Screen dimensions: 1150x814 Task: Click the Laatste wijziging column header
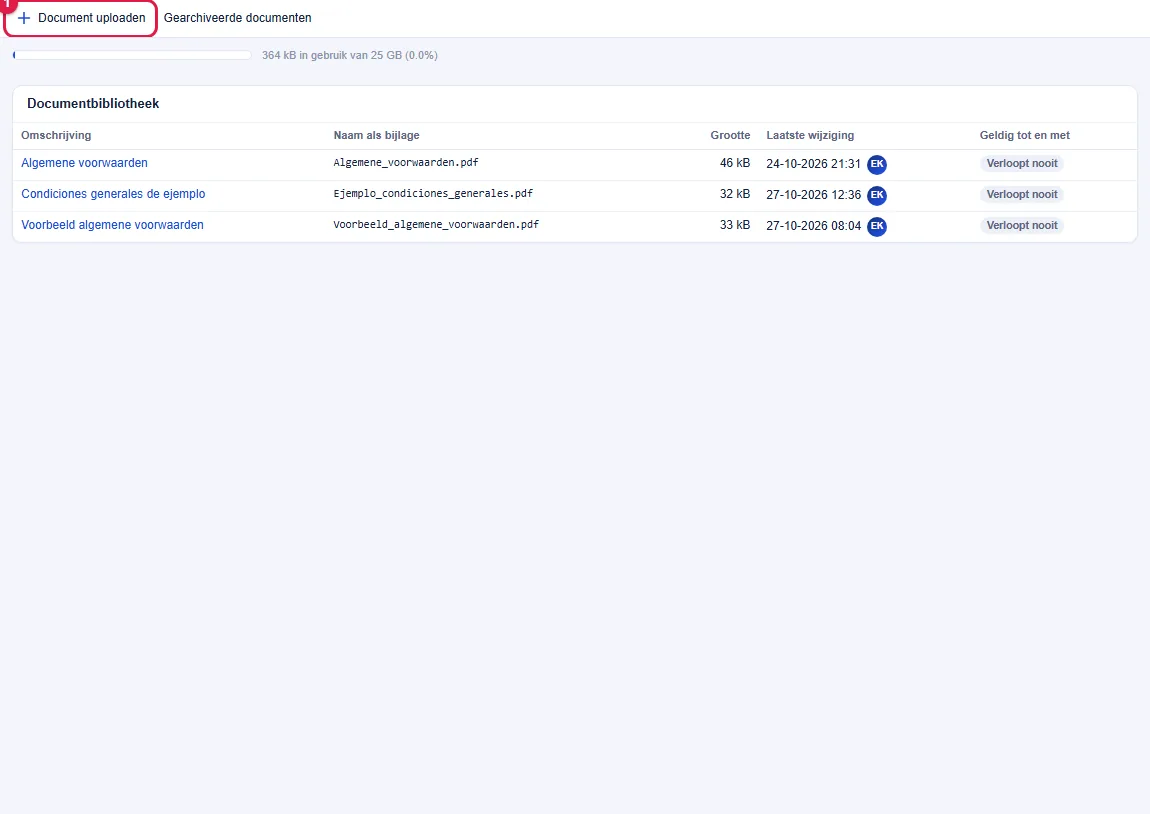coord(810,135)
